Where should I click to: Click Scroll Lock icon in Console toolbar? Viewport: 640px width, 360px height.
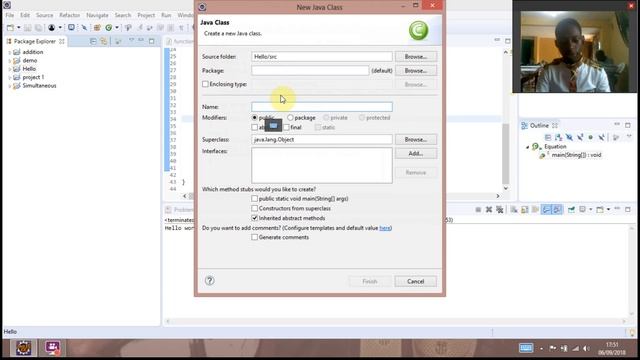tap(524, 209)
